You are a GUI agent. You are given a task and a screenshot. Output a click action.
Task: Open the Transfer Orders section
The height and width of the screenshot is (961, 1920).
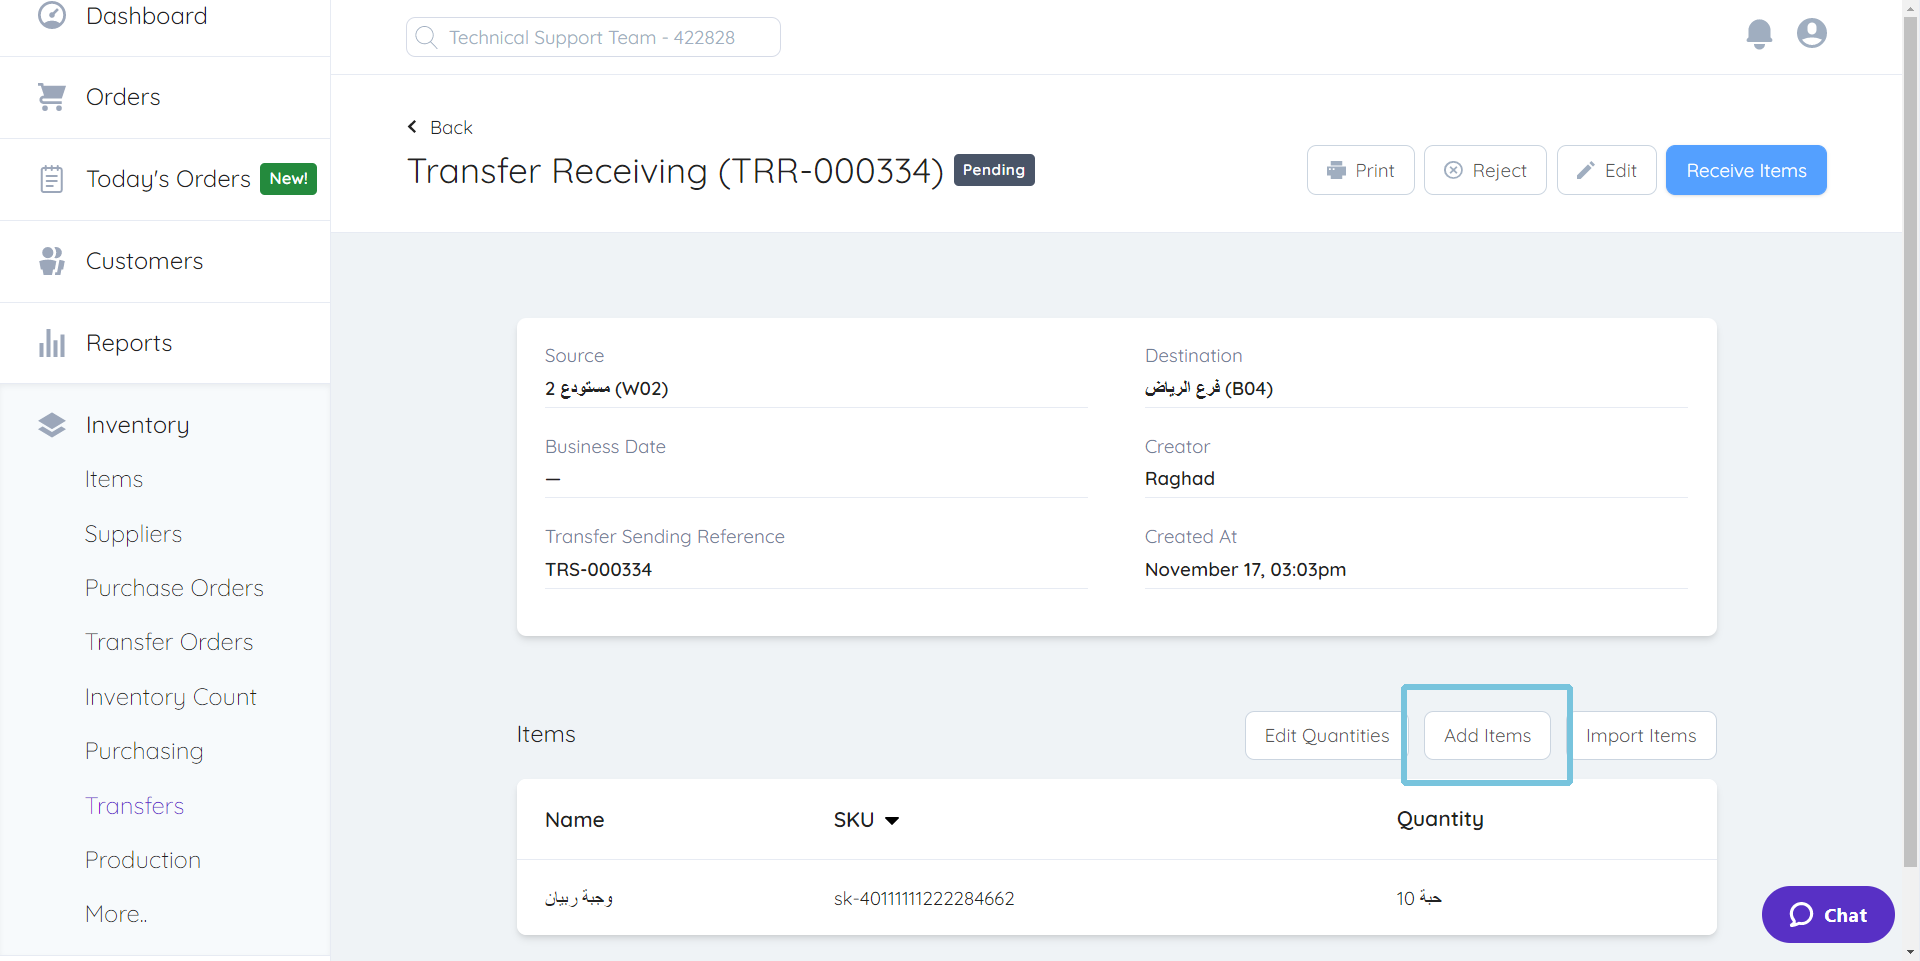[x=168, y=641]
